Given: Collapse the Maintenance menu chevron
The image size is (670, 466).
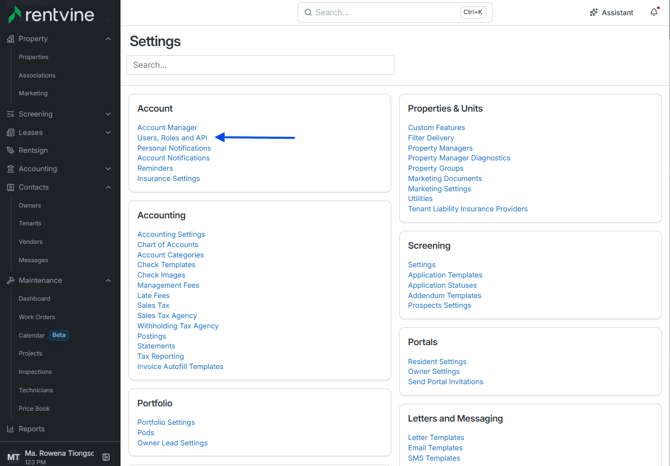Looking at the screenshot, I should click(108, 280).
